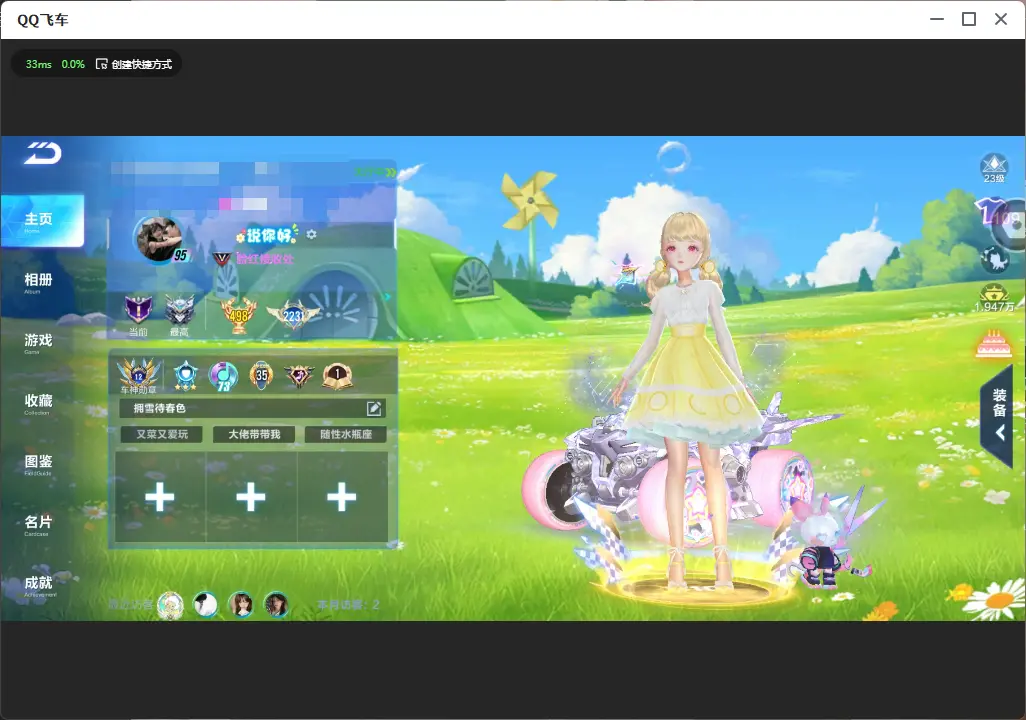Maximize the QQ飞车 window
1026x720 pixels.
tap(969, 19)
